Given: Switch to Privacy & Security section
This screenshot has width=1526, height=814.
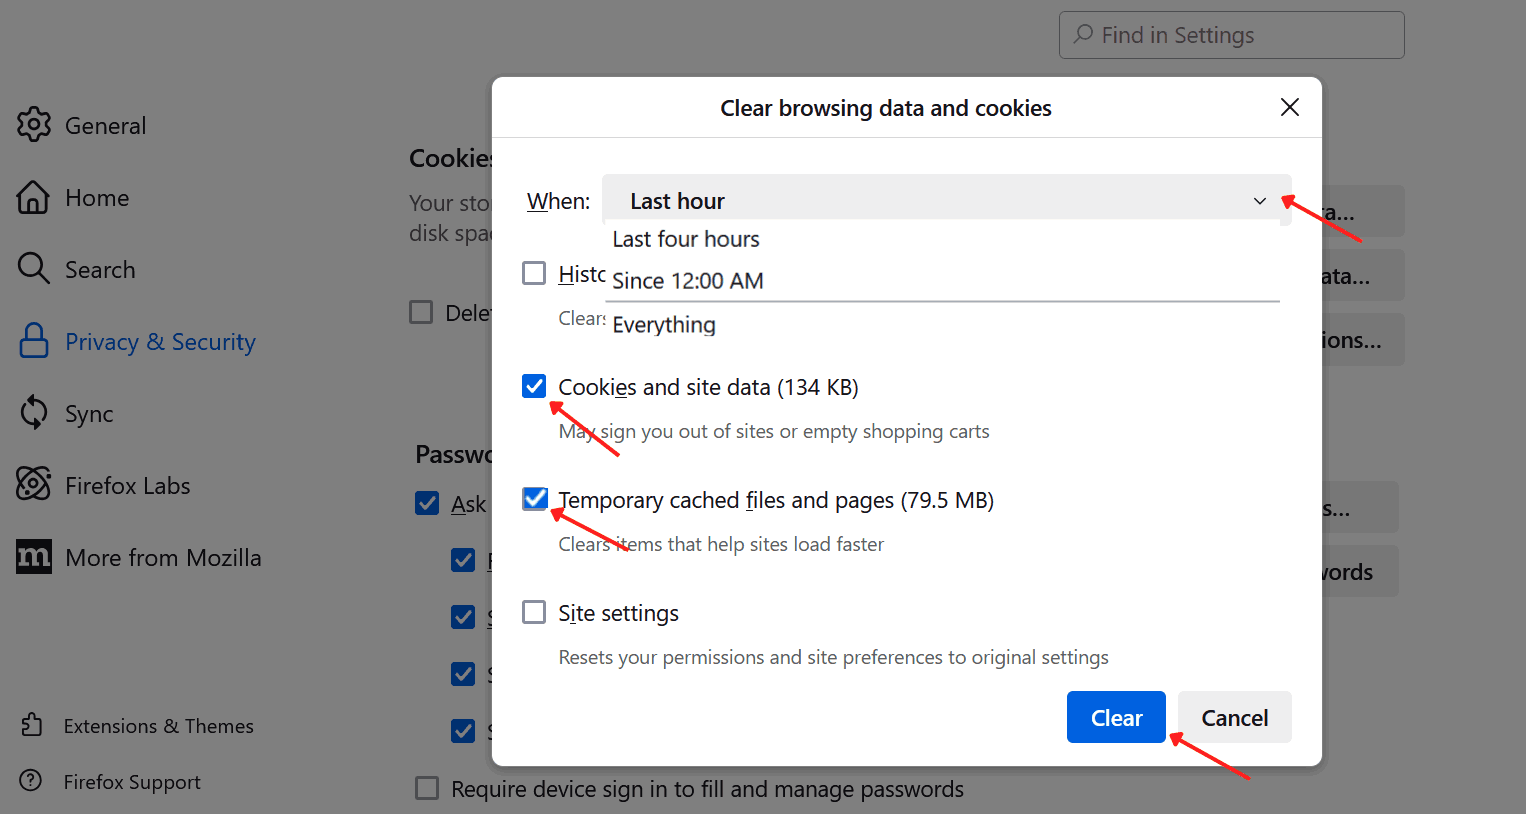Looking at the screenshot, I should pyautogui.click(x=160, y=341).
